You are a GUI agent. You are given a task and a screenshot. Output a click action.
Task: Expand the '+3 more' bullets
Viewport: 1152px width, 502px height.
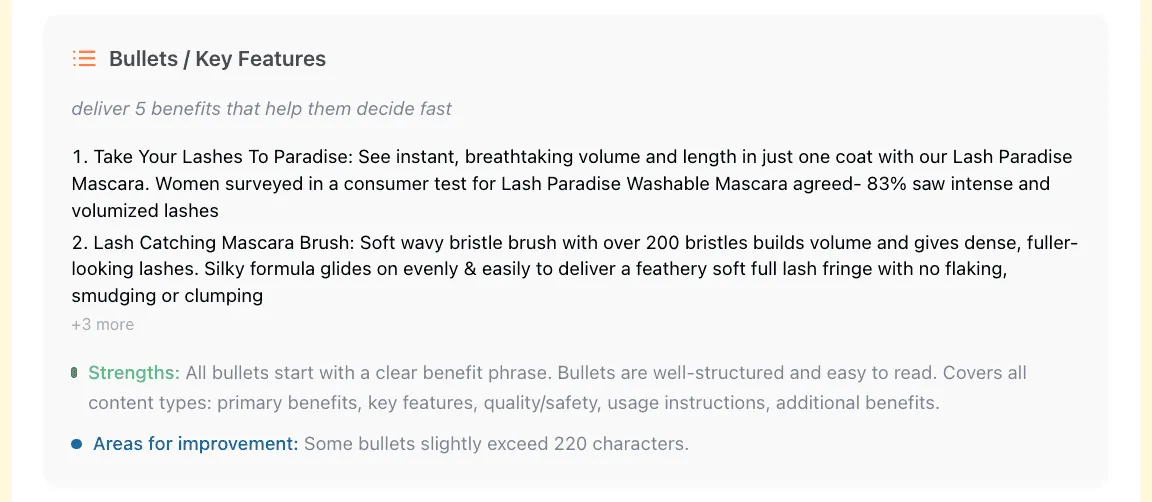pyautogui.click(x=102, y=325)
